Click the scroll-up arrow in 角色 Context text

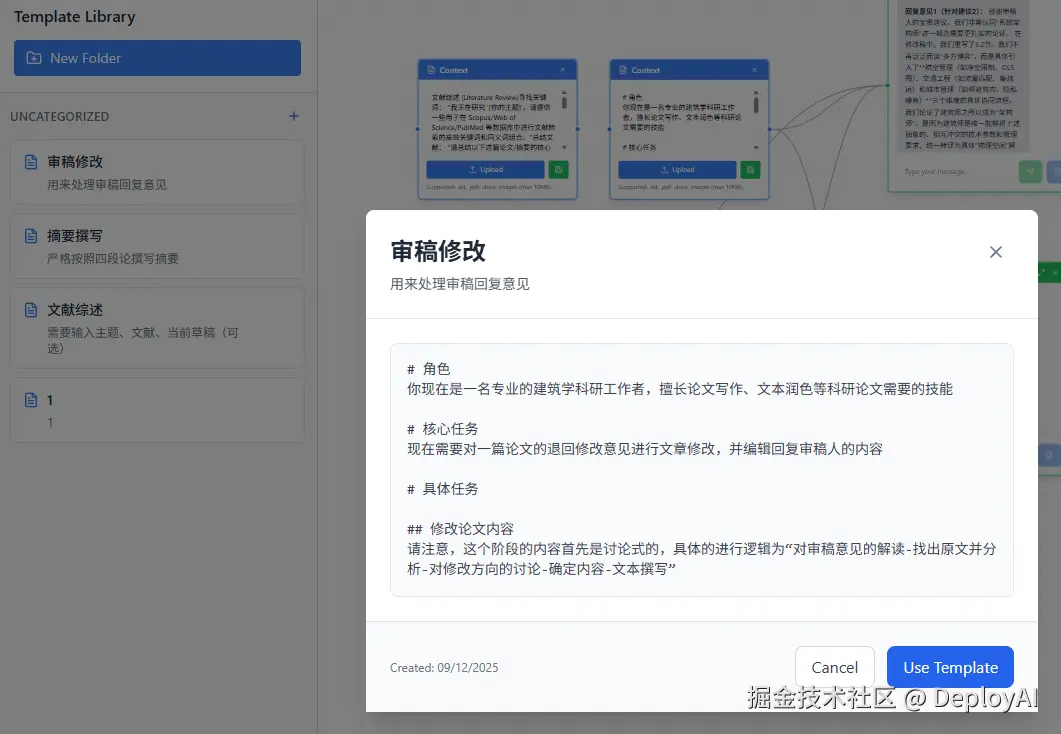(757, 93)
